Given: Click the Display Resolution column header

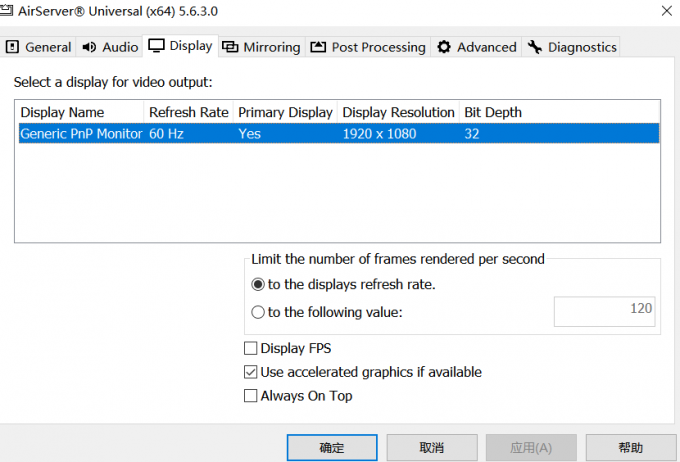Looking at the screenshot, I should click(x=398, y=112).
